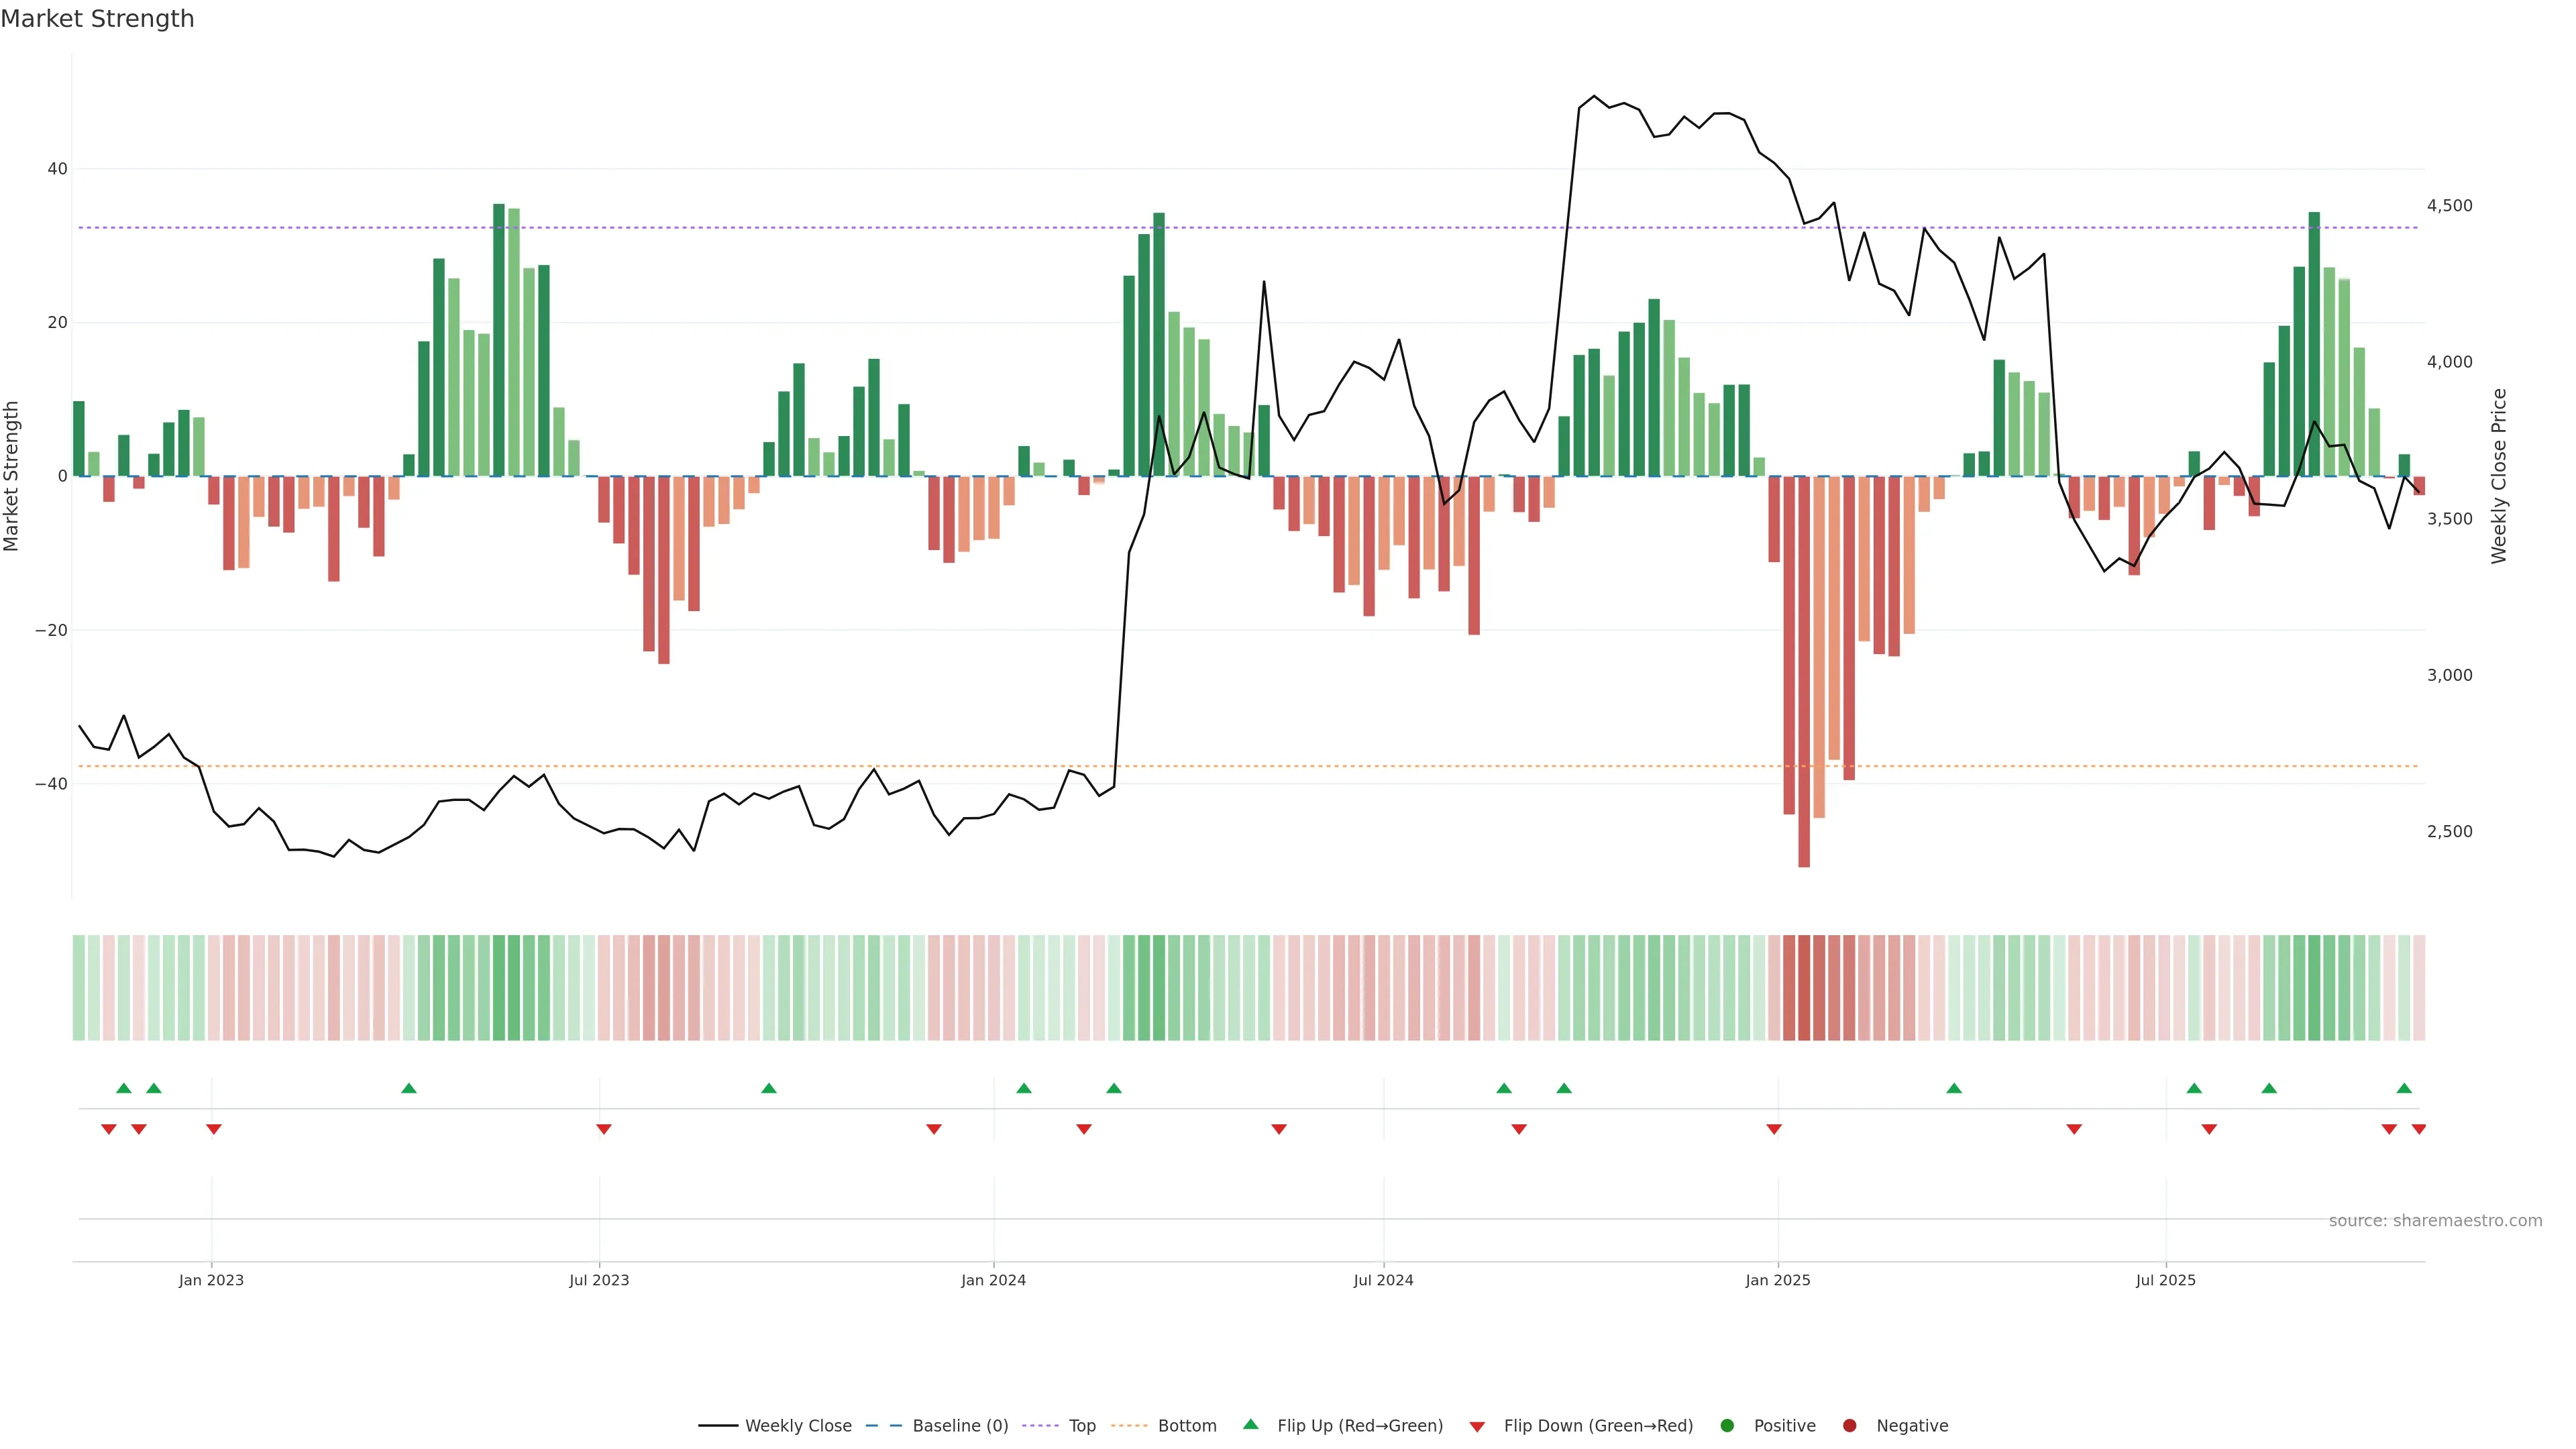Click the Negative red dot legend icon

pyautogui.click(x=1849, y=1426)
